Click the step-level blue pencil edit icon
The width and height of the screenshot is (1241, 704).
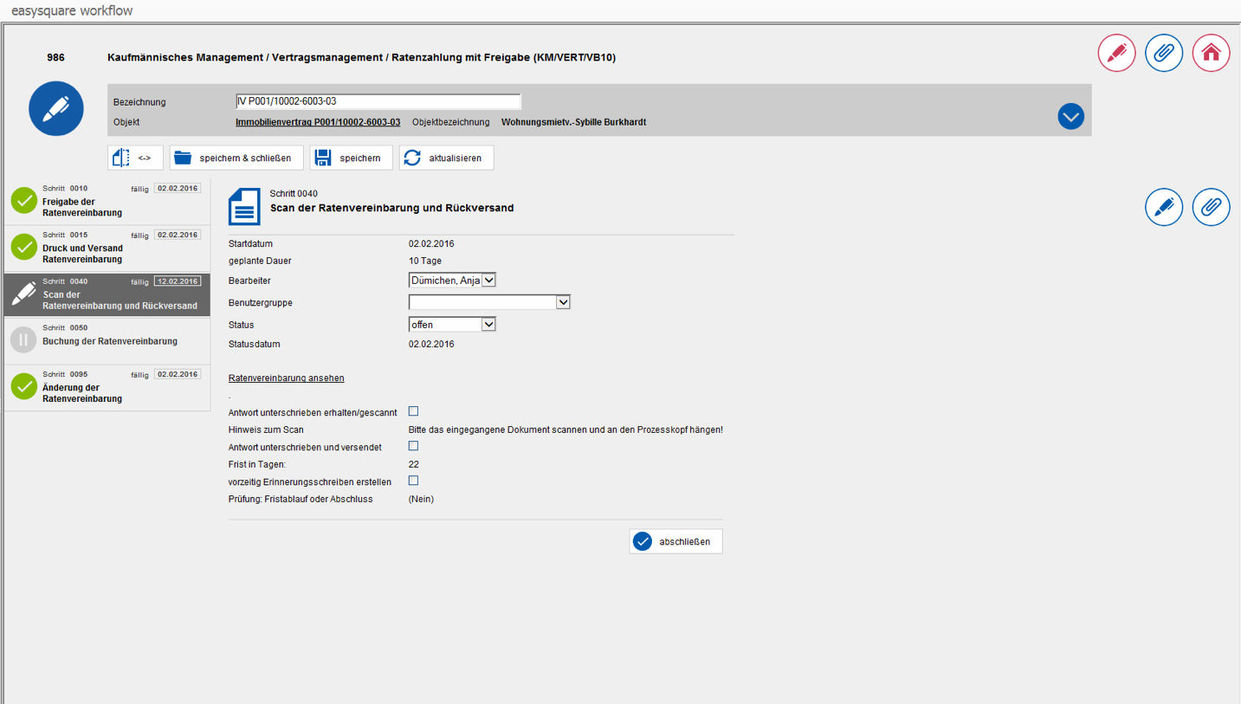point(1163,207)
